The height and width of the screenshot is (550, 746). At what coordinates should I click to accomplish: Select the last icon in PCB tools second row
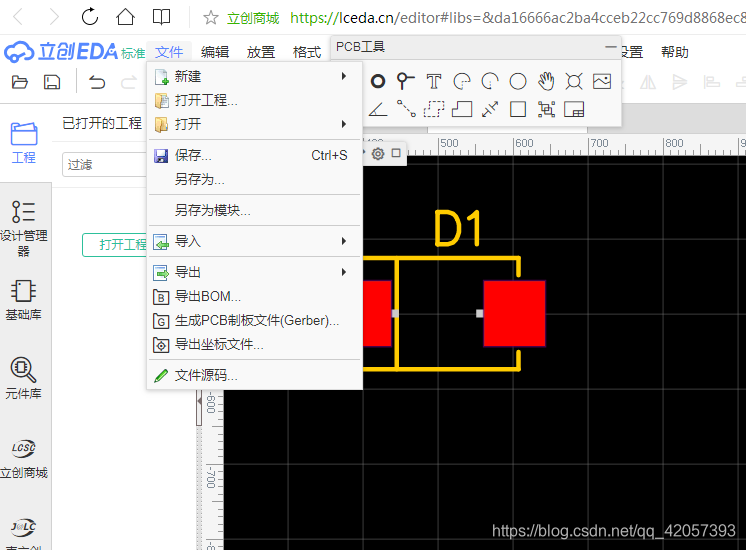coord(574,109)
